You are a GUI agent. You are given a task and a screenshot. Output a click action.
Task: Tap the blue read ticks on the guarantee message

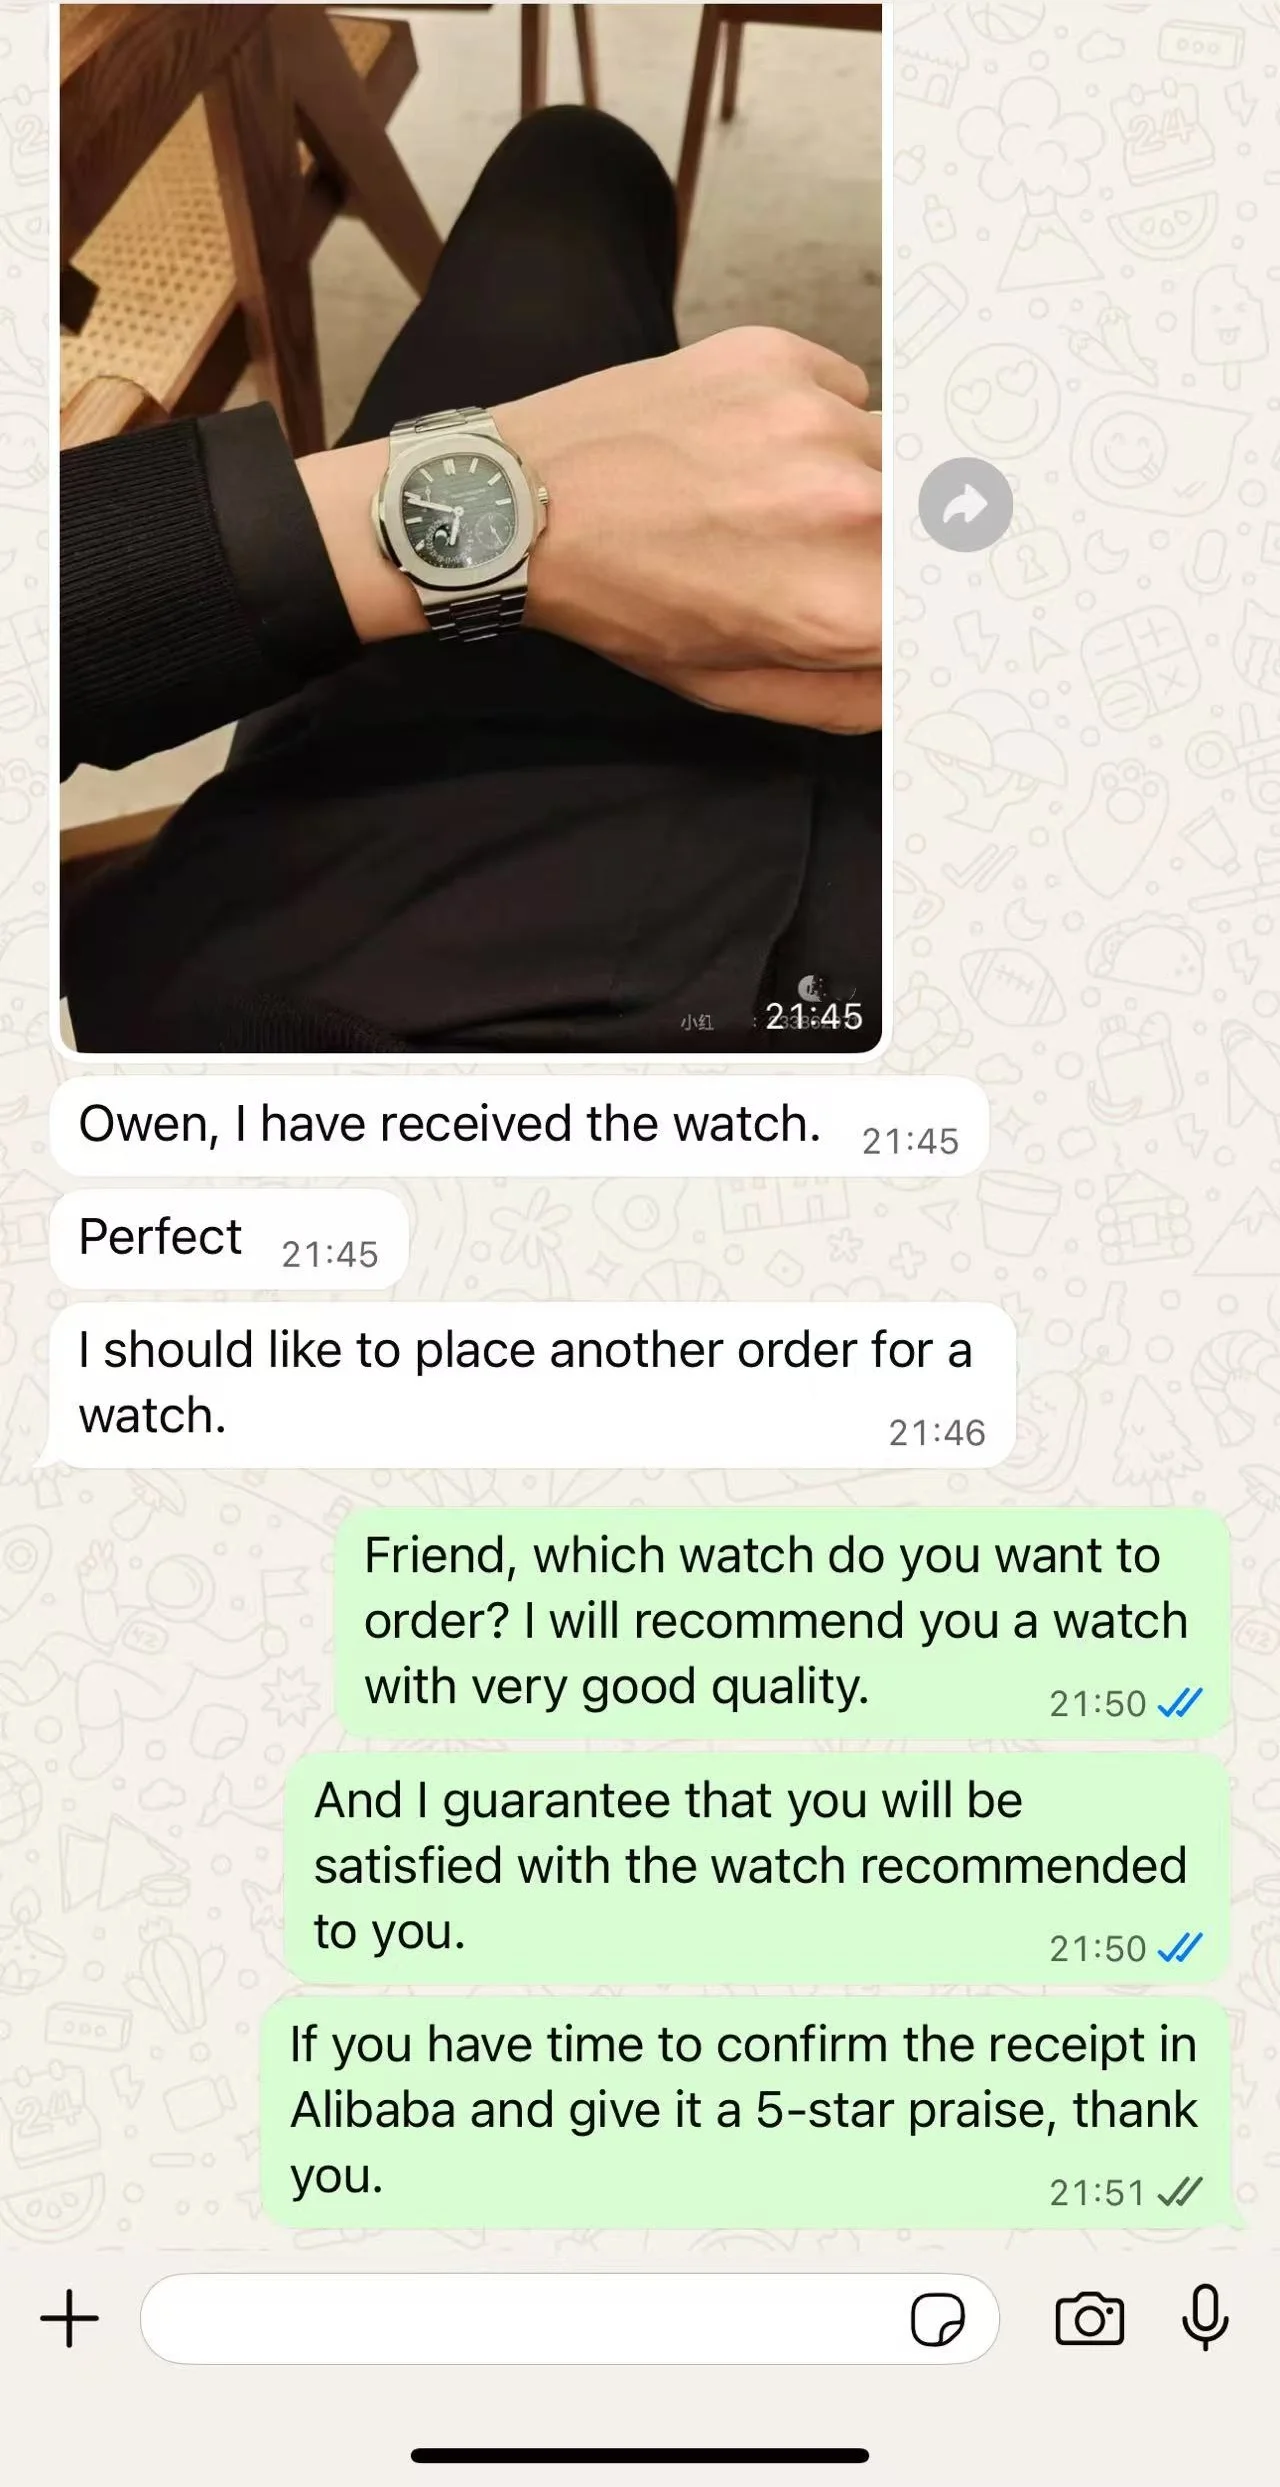click(x=1179, y=1948)
